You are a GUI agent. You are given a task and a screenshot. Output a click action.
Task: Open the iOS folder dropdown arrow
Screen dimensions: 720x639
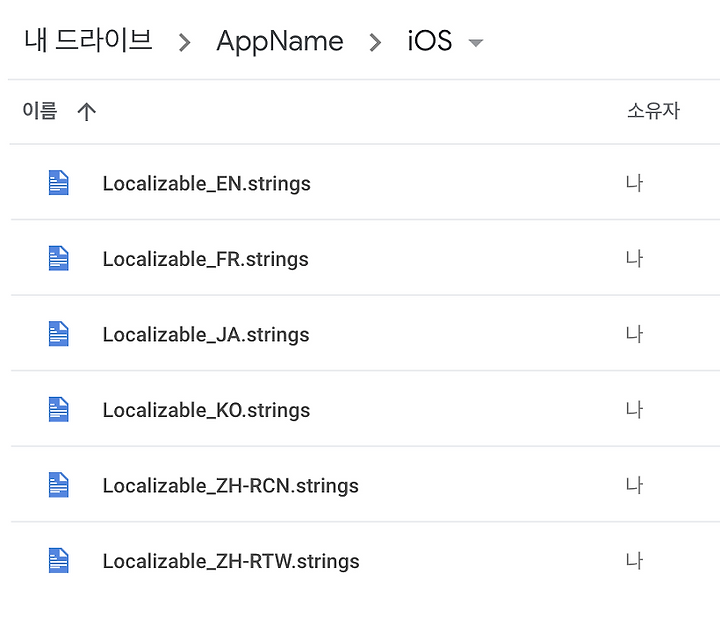(475, 43)
